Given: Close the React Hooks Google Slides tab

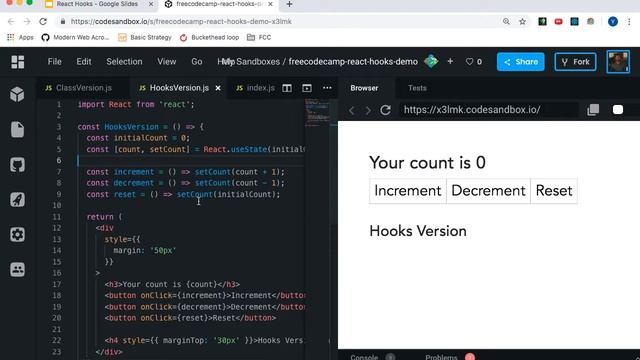Looking at the screenshot, I should point(151,4).
